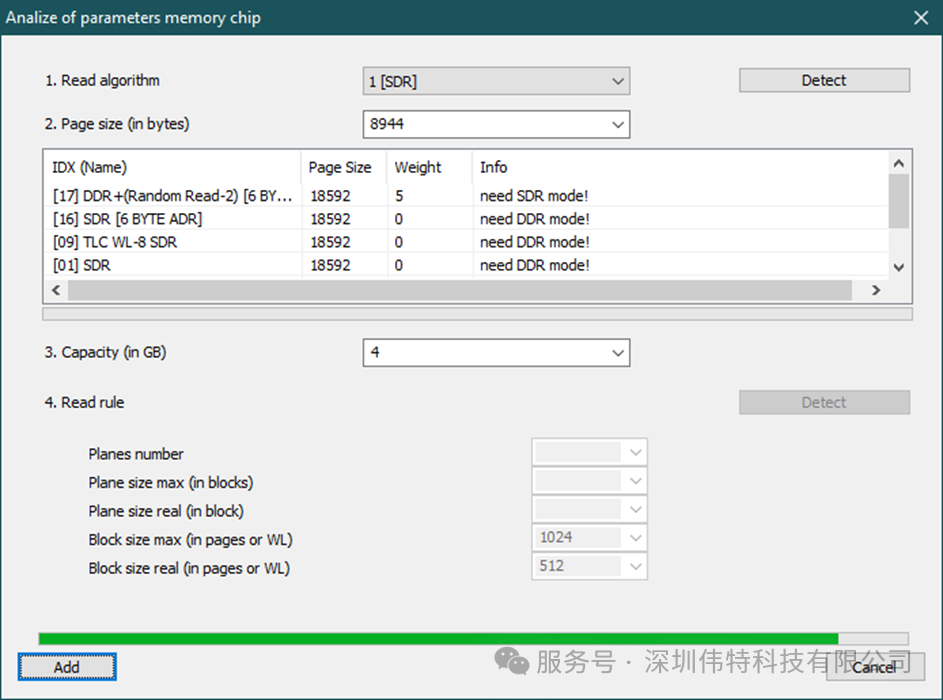943x700 pixels.
Task: Select the [17] DDR+(Random Read-2) row
Action: (x=172, y=196)
